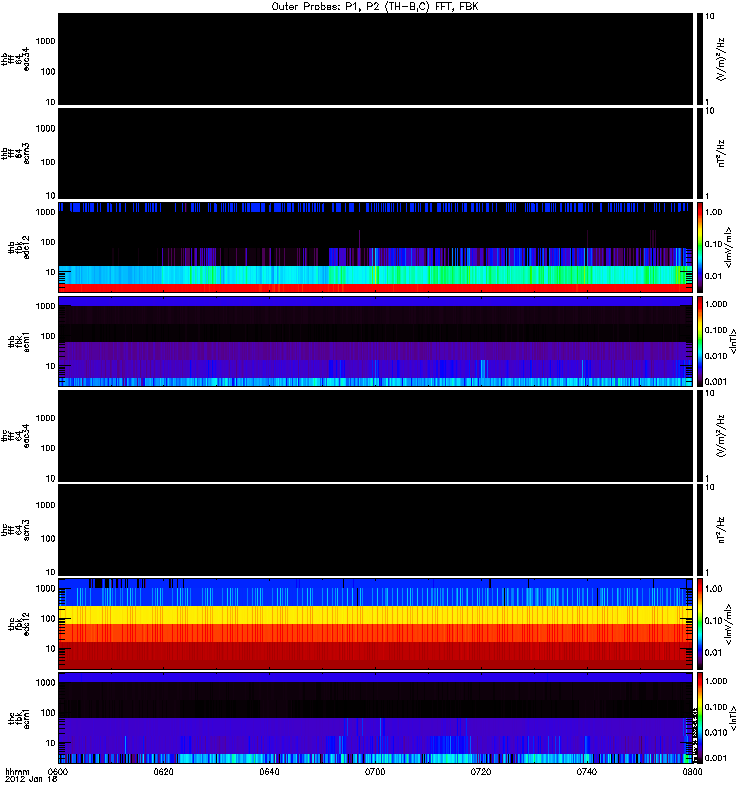This screenshot has height=800, width=750.
Task: Select the 0720 time axis label
Action: pos(481,771)
